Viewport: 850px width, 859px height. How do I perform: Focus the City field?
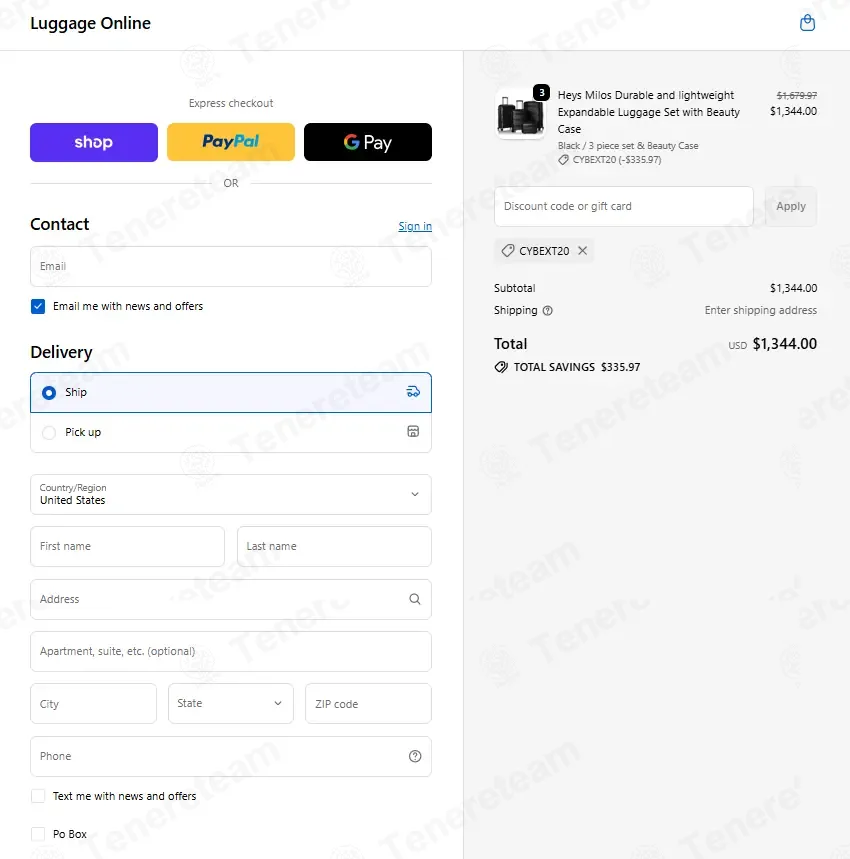tap(93, 703)
